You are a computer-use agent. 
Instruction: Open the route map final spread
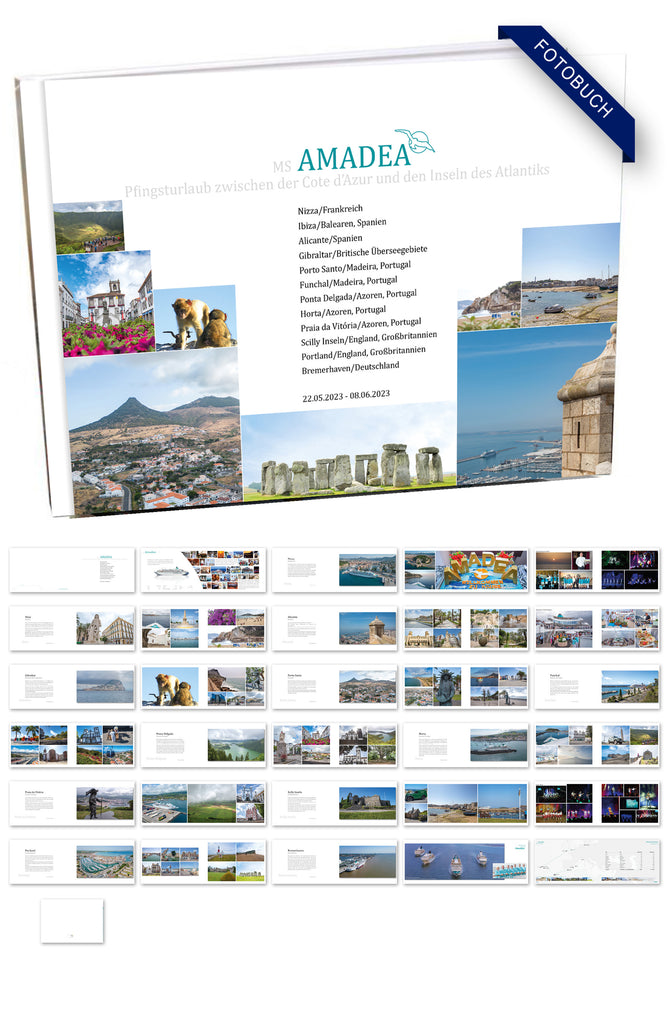point(597,861)
